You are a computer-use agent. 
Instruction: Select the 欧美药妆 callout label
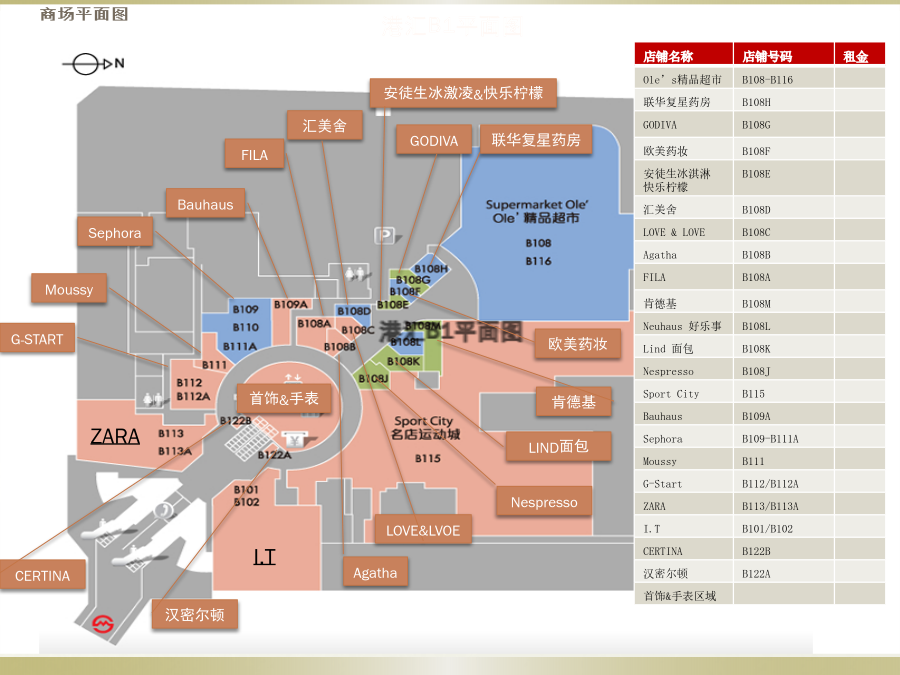577,344
